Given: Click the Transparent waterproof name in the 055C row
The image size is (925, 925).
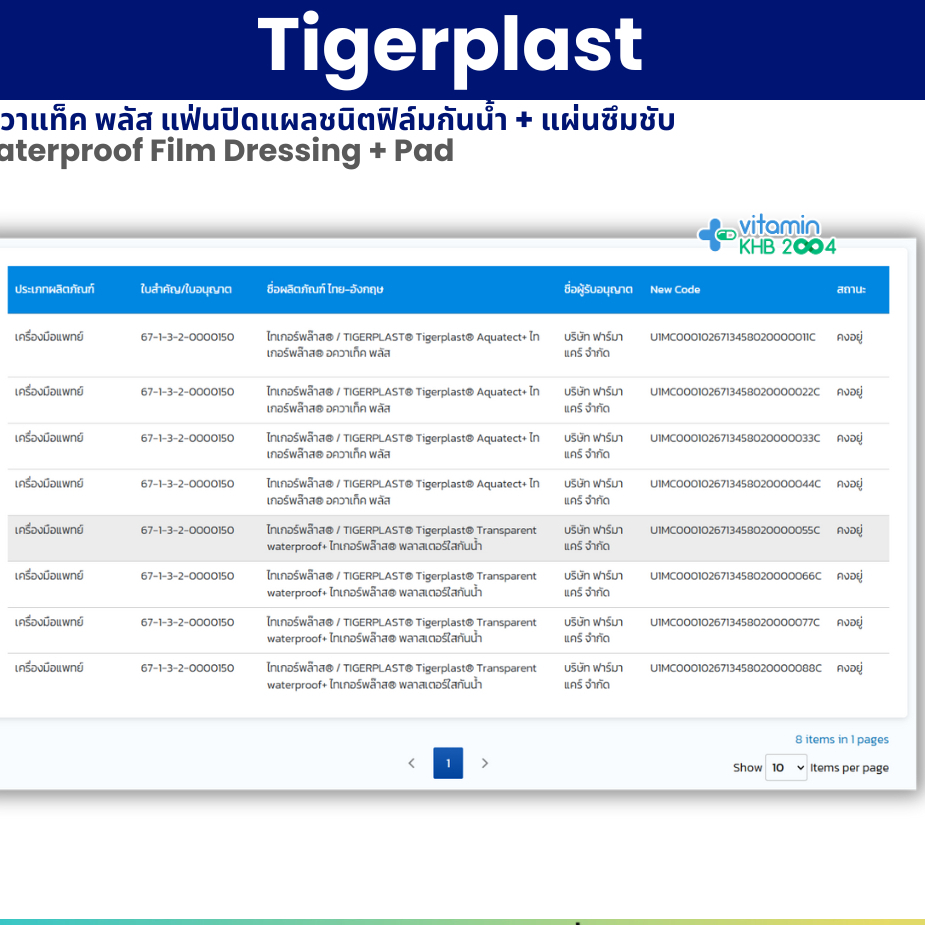Looking at the screenshot, I should [402, 537].
